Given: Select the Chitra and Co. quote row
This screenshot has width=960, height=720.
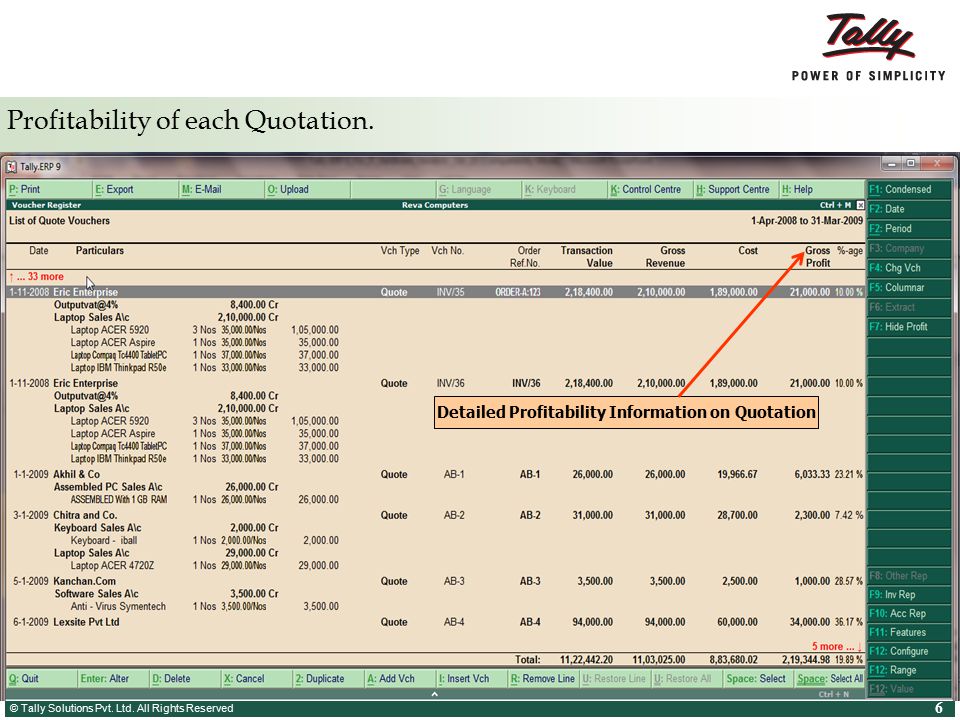Looking at the screenshot, I should pyautogui.click(x=435, y=516).
